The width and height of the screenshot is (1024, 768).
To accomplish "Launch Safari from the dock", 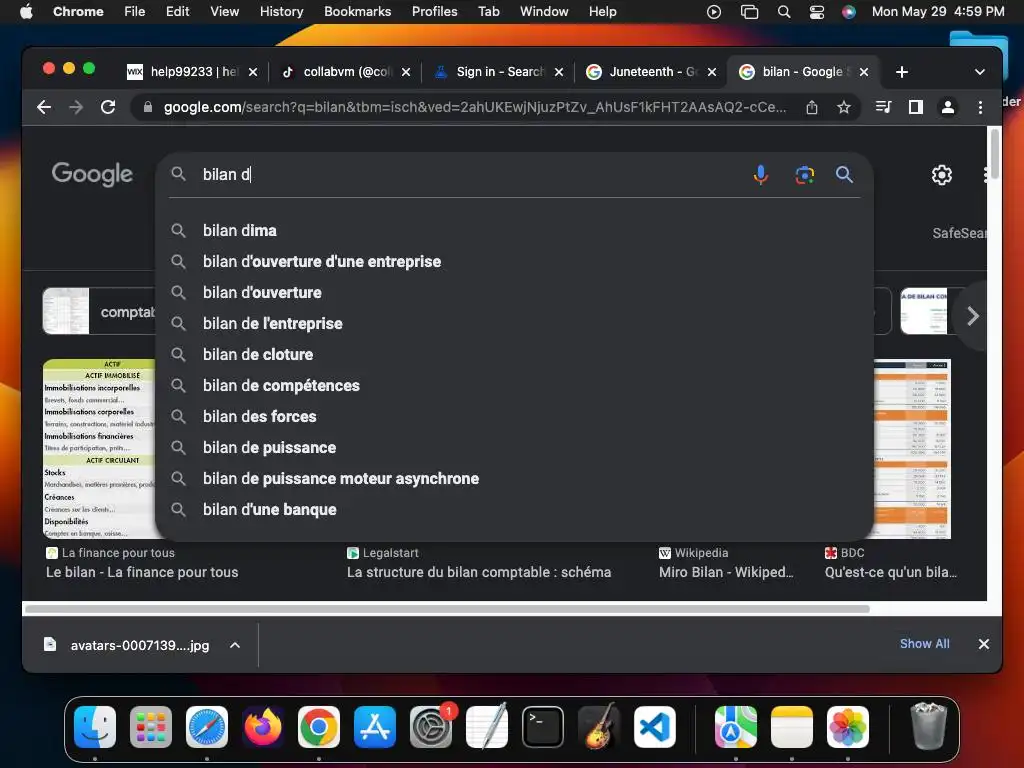I will pyautogui.click(x=207, y=727).
